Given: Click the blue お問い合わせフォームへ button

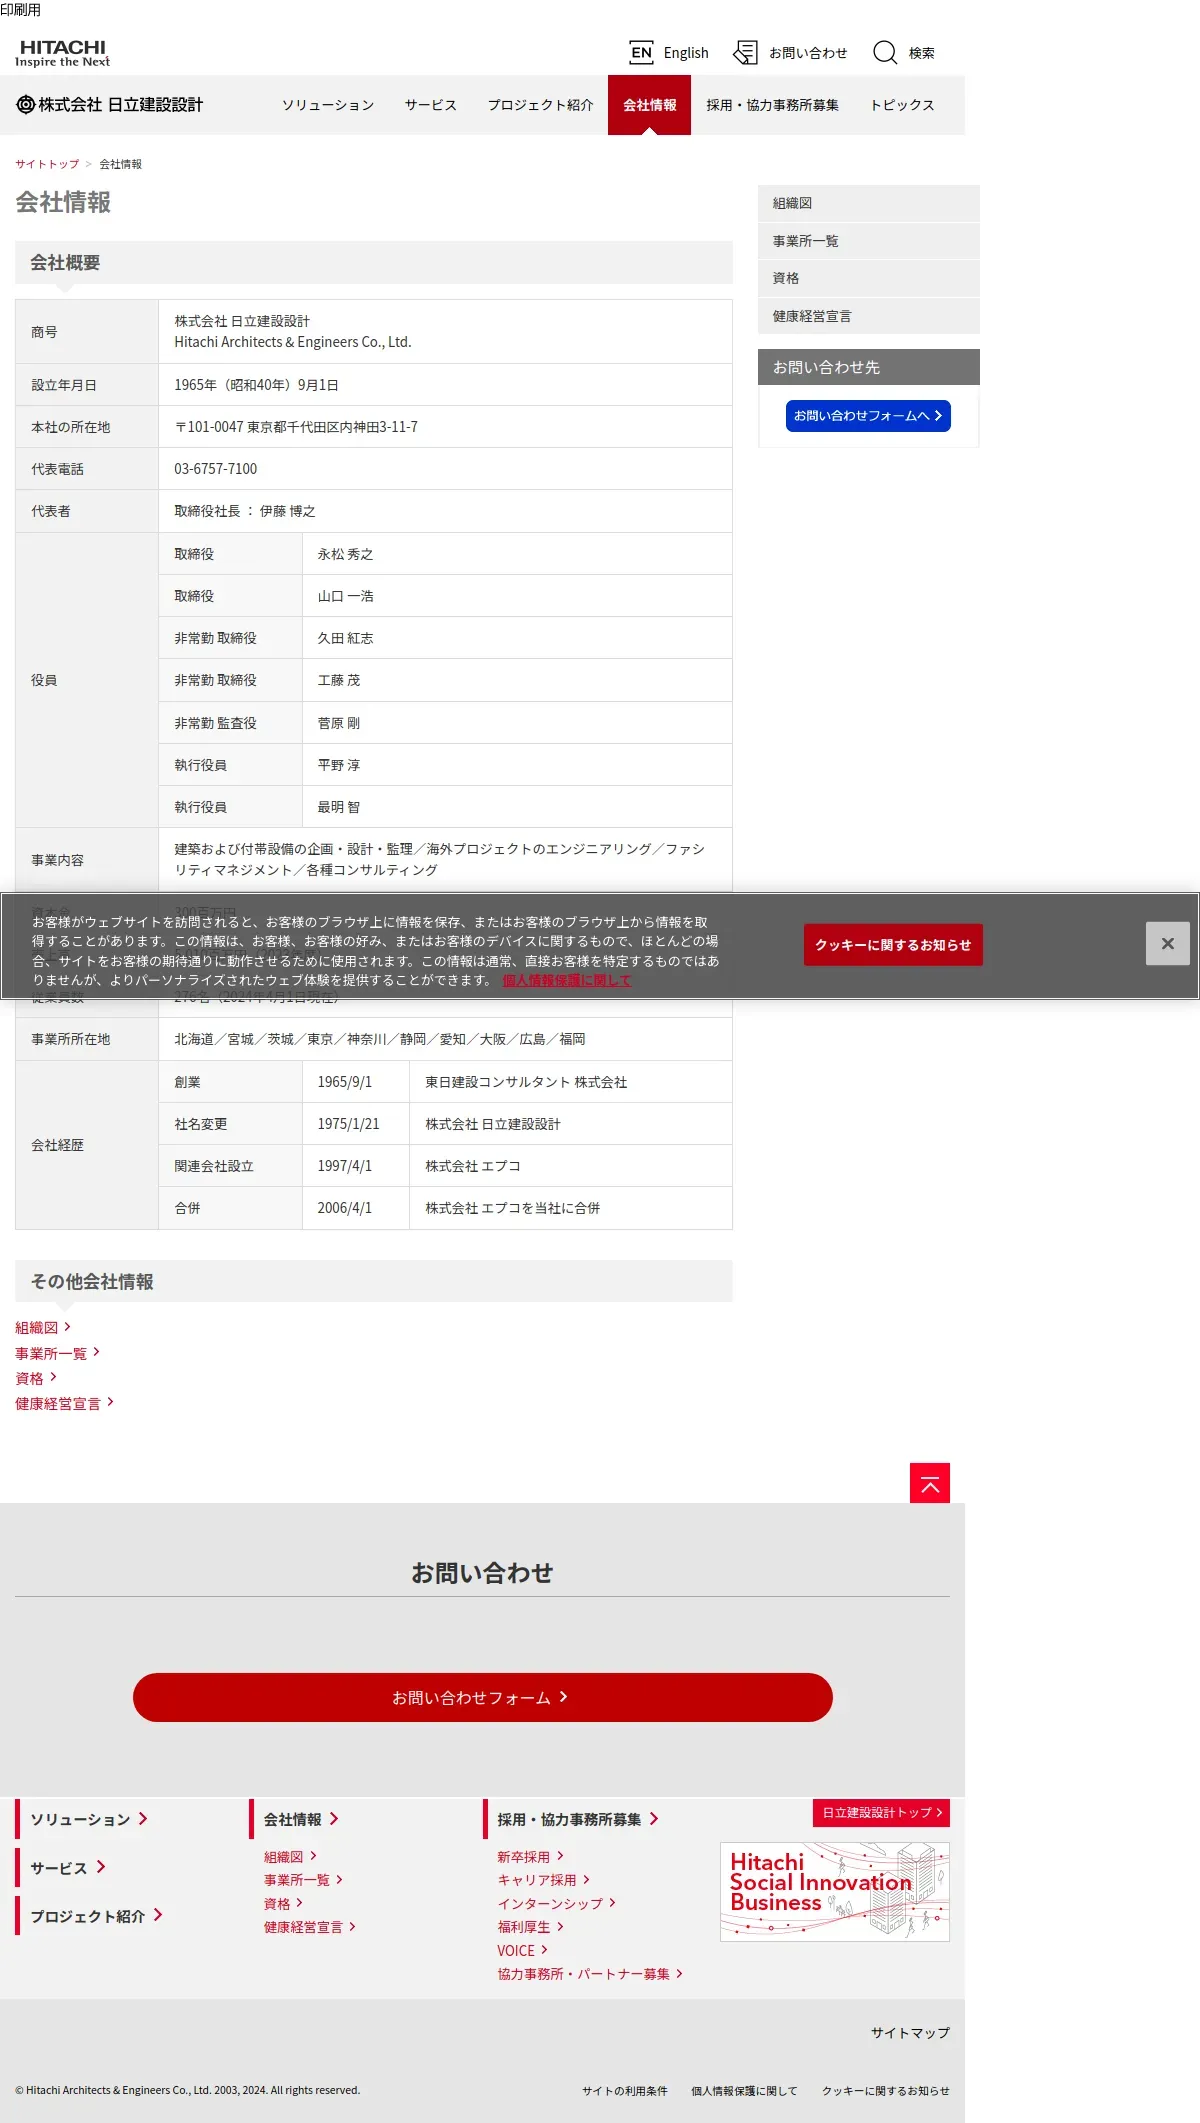Looking at the screenshot, I should [868, 415].
